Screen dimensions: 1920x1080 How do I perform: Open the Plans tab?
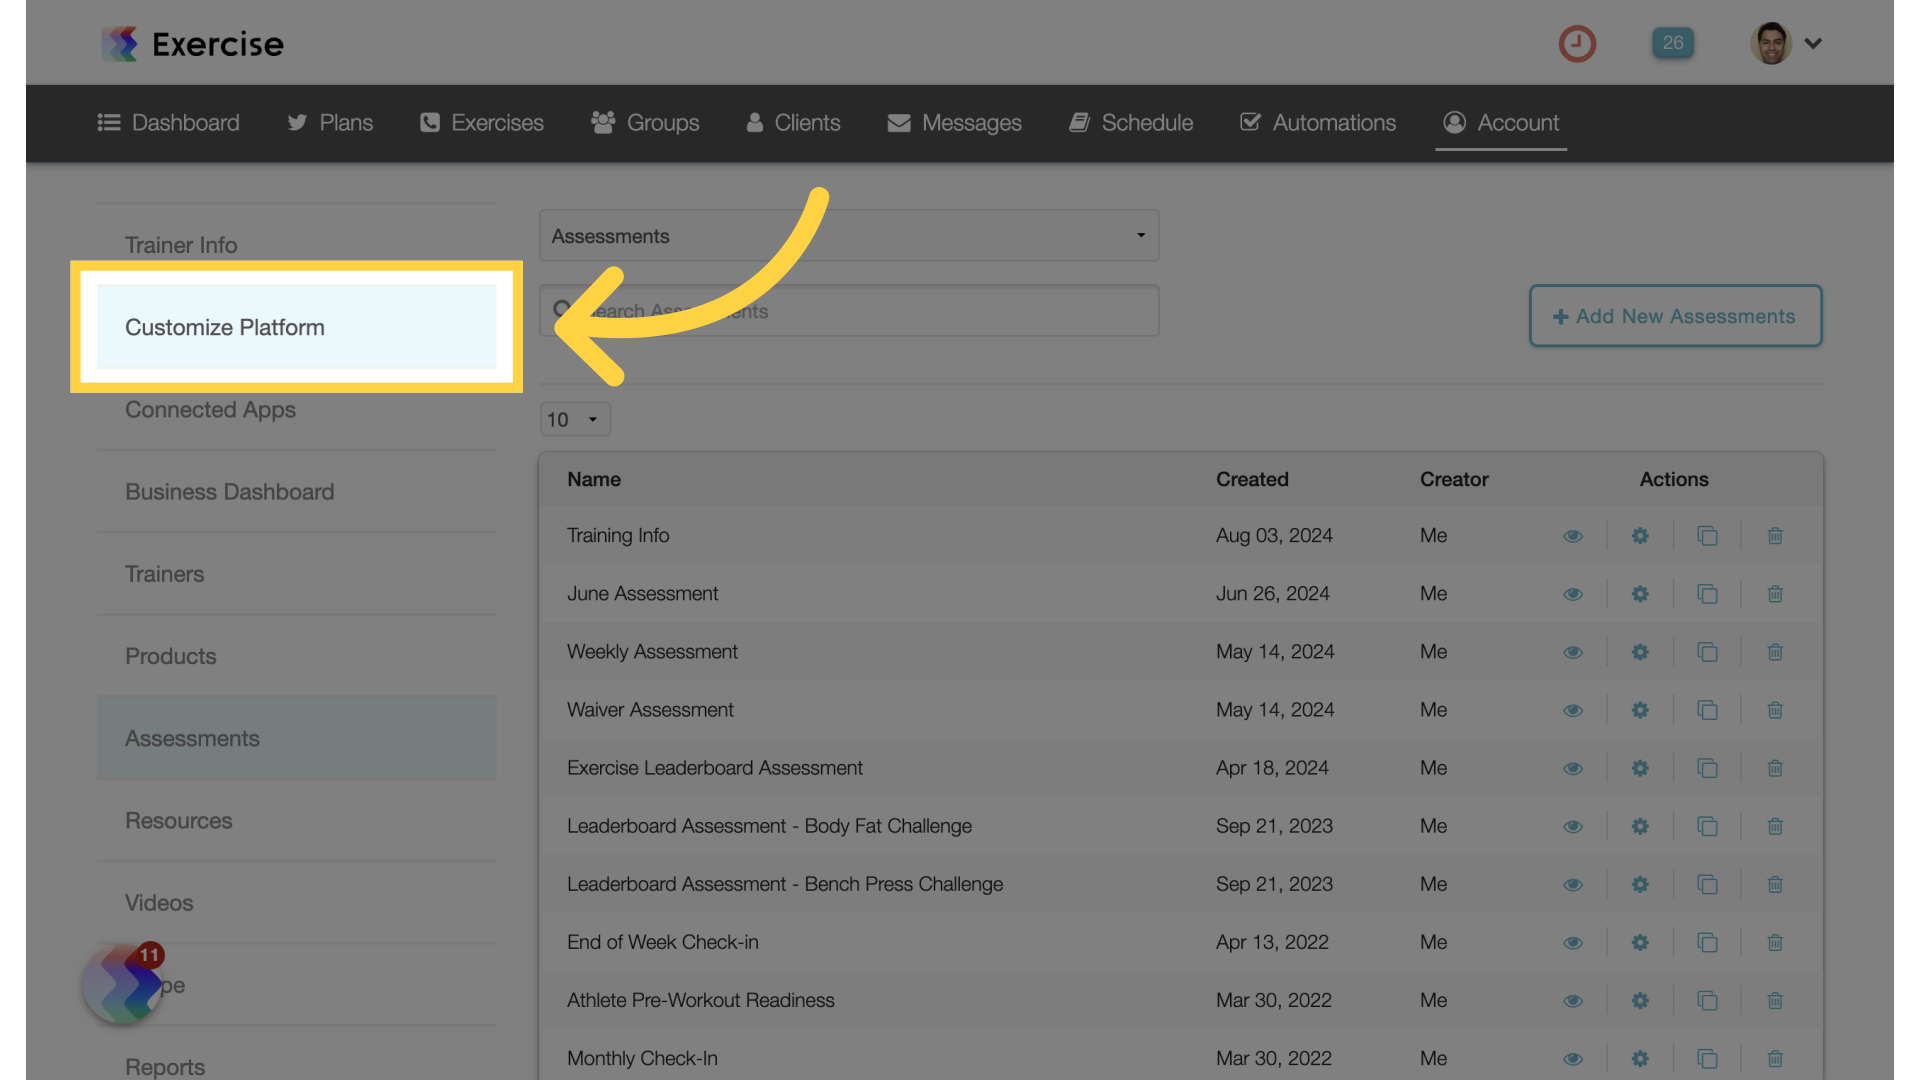pos(330,123)
